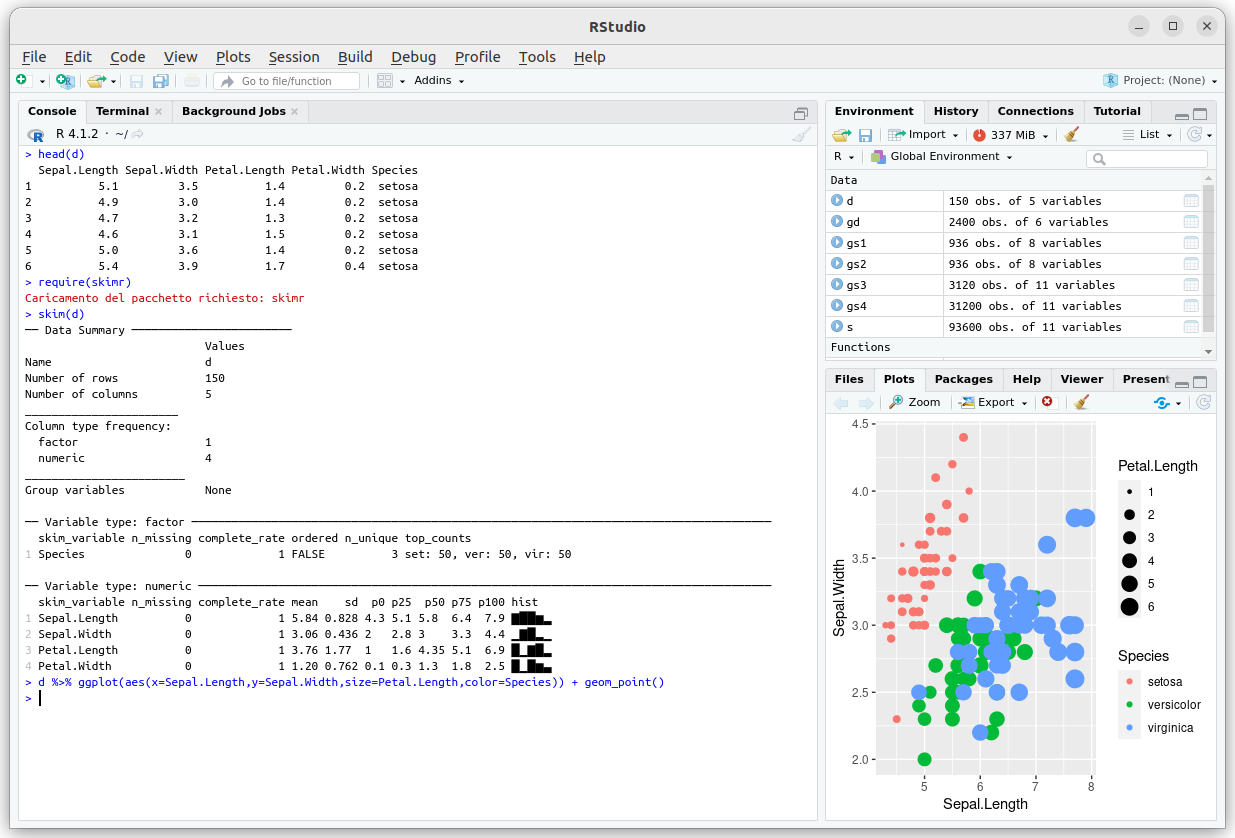Image resolution: width=1235 pixels, height=838 pixels.
Task: Clear all plots with the broom icon
Action: [x=1080, y=402]
